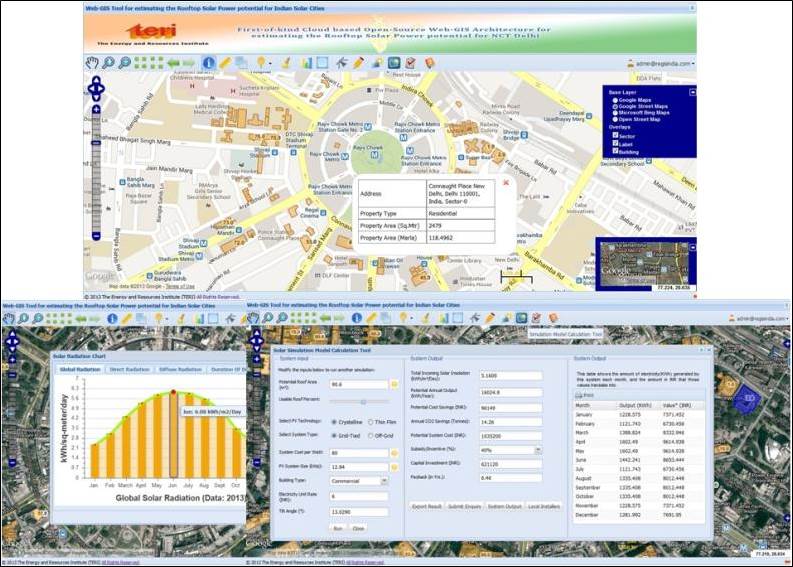Click bar chart icon in bottom-left window toolbar
This screenshot has width=793, height=567.
(199, 319)
